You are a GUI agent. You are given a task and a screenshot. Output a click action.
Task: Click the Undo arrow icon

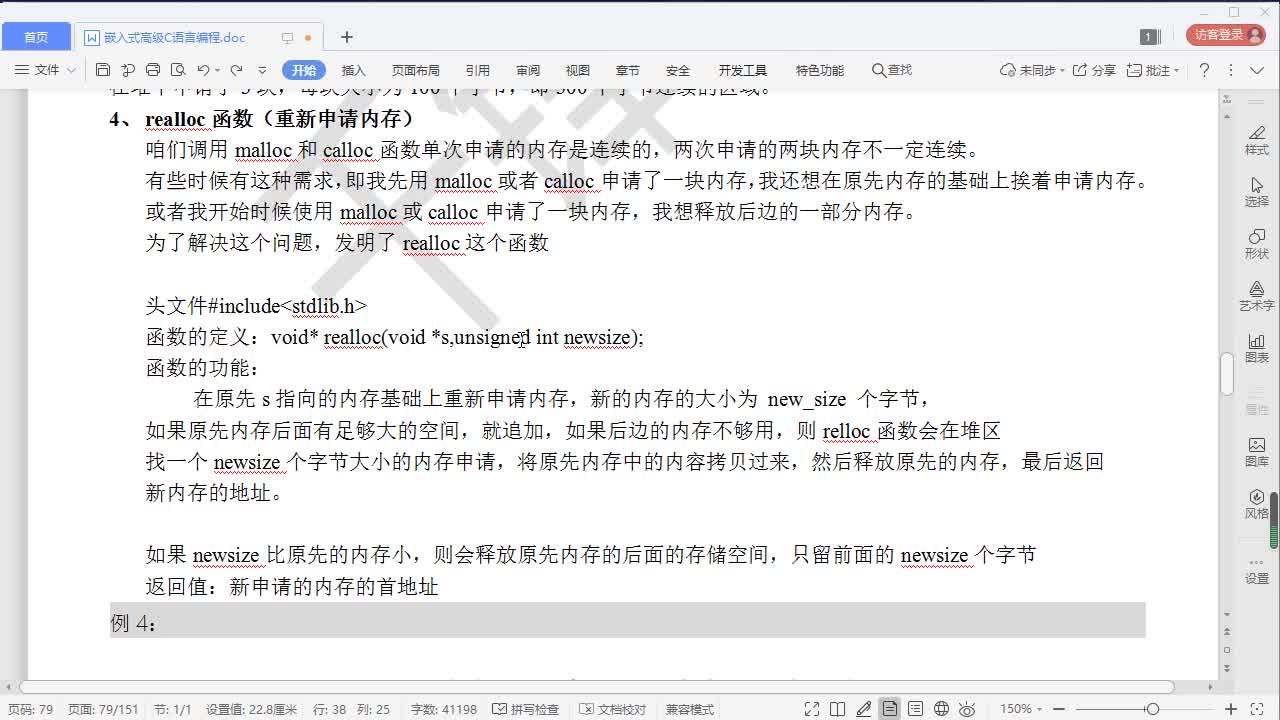point(203,70)
